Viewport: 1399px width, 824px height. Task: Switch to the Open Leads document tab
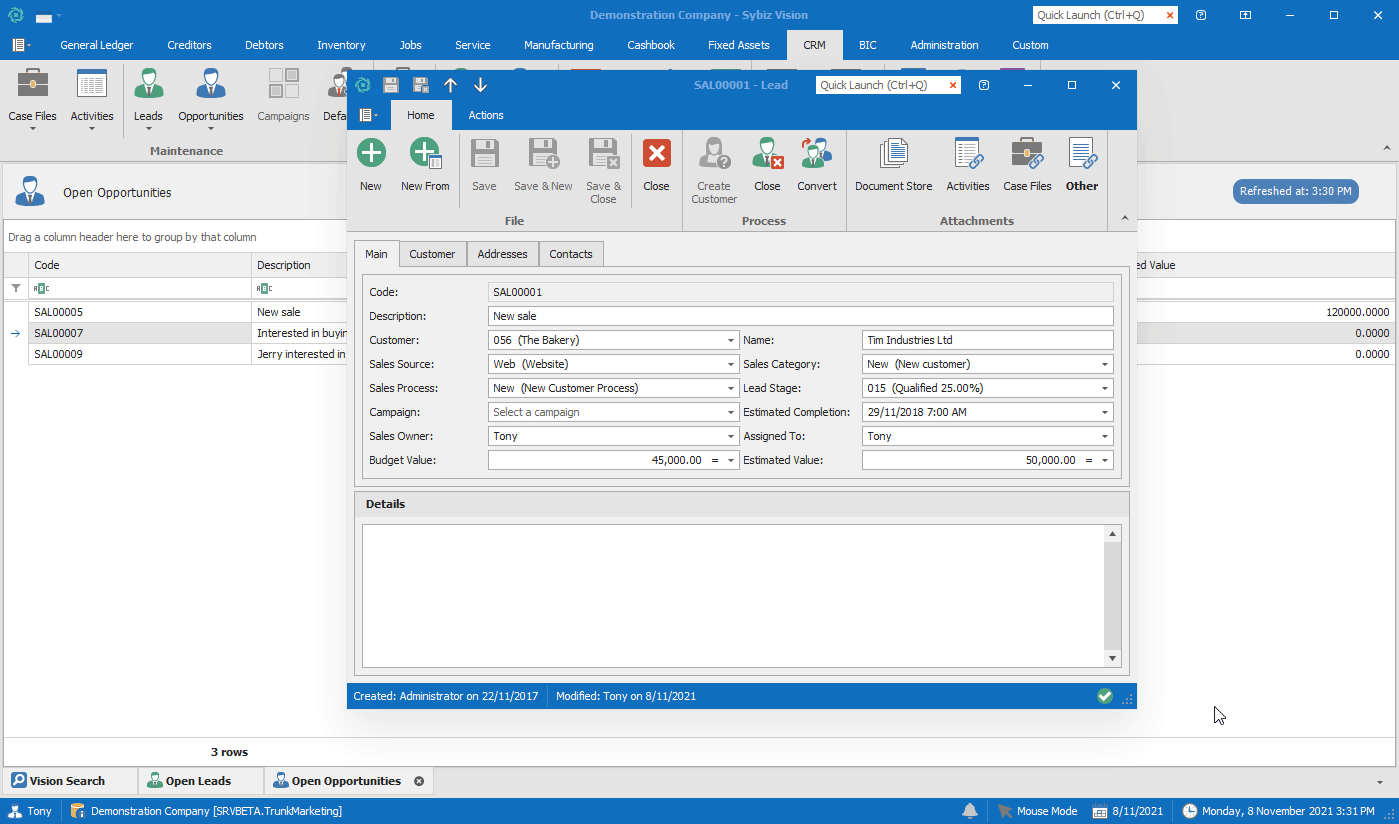tap(198, 781)
